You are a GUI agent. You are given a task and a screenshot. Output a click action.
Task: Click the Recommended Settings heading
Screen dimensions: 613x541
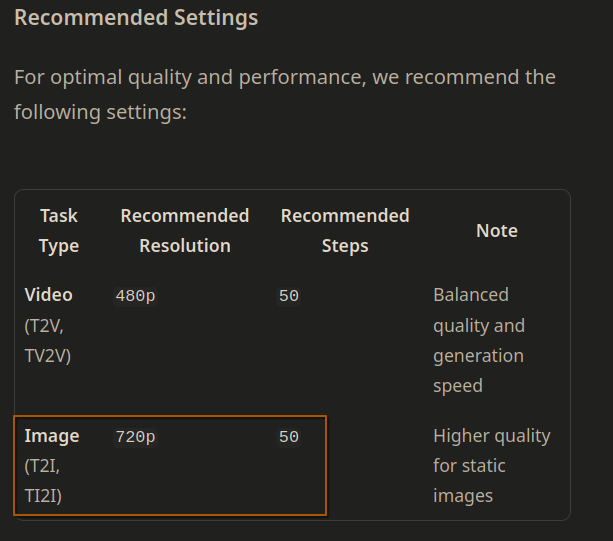(x=136, y=18)
